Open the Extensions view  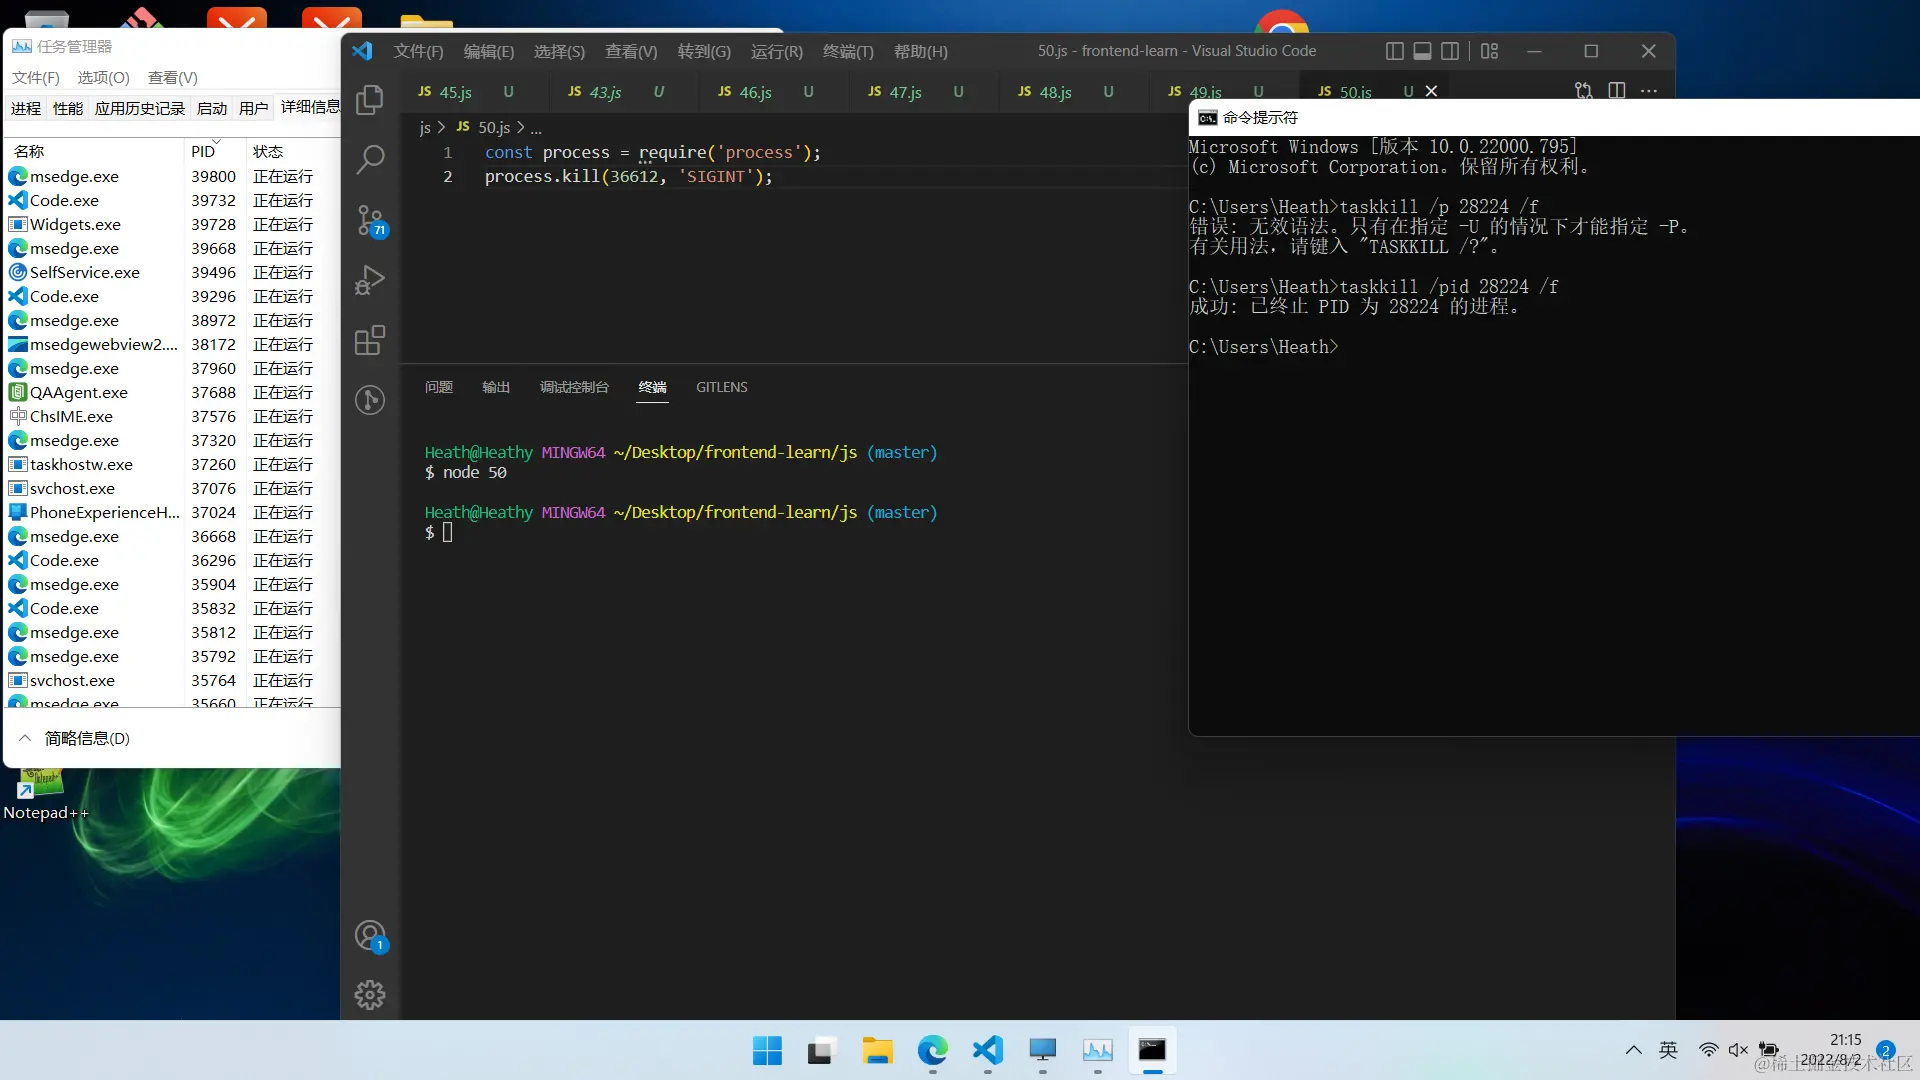coord(370,340)
